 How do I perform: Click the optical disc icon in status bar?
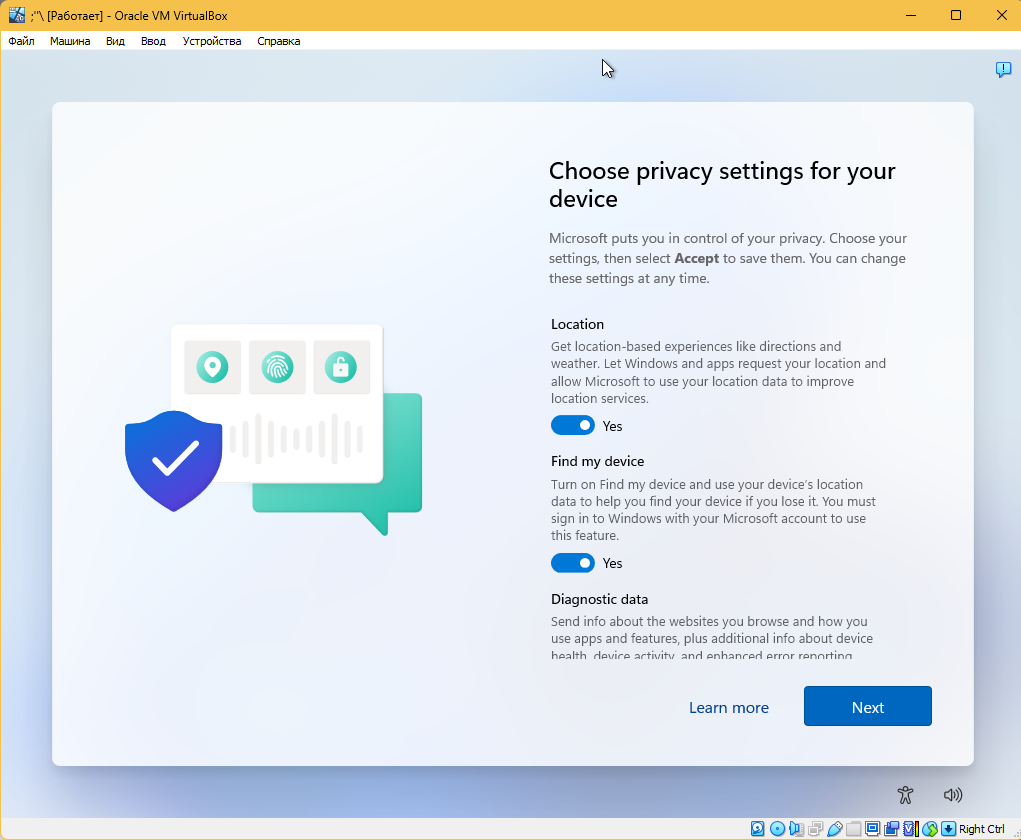coord(777,828)
